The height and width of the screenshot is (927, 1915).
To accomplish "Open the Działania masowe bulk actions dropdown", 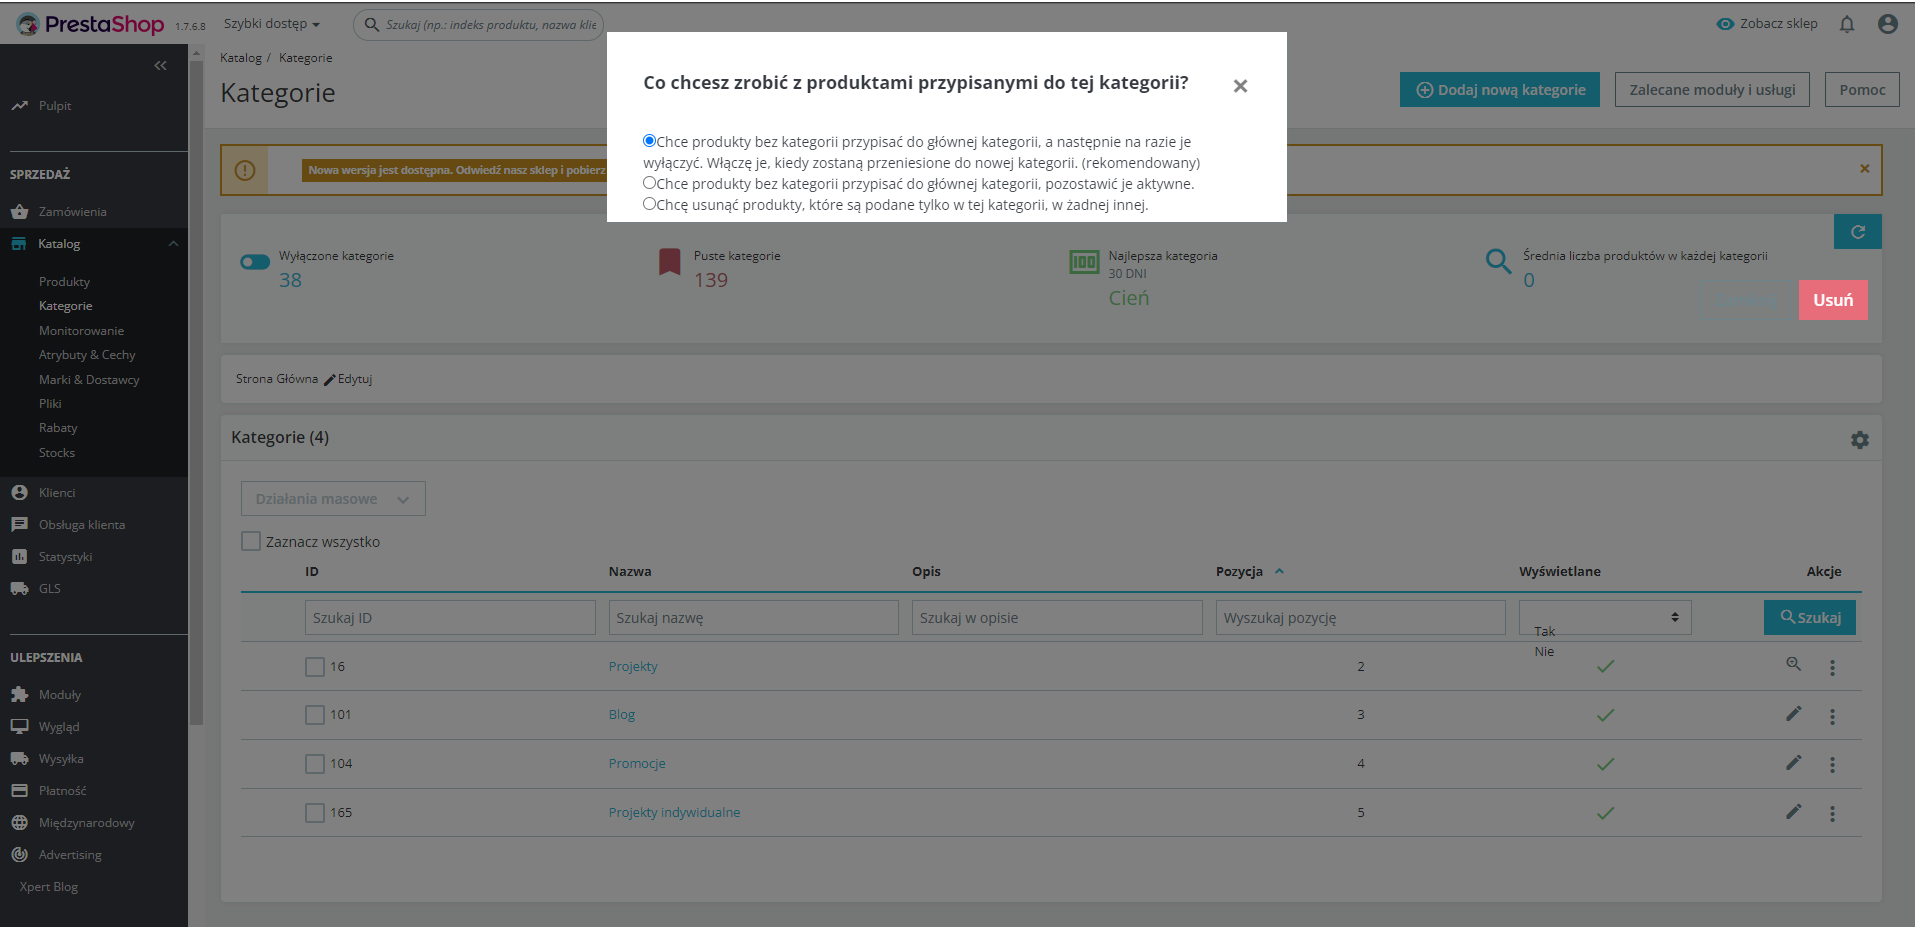I will coord(333,499).
